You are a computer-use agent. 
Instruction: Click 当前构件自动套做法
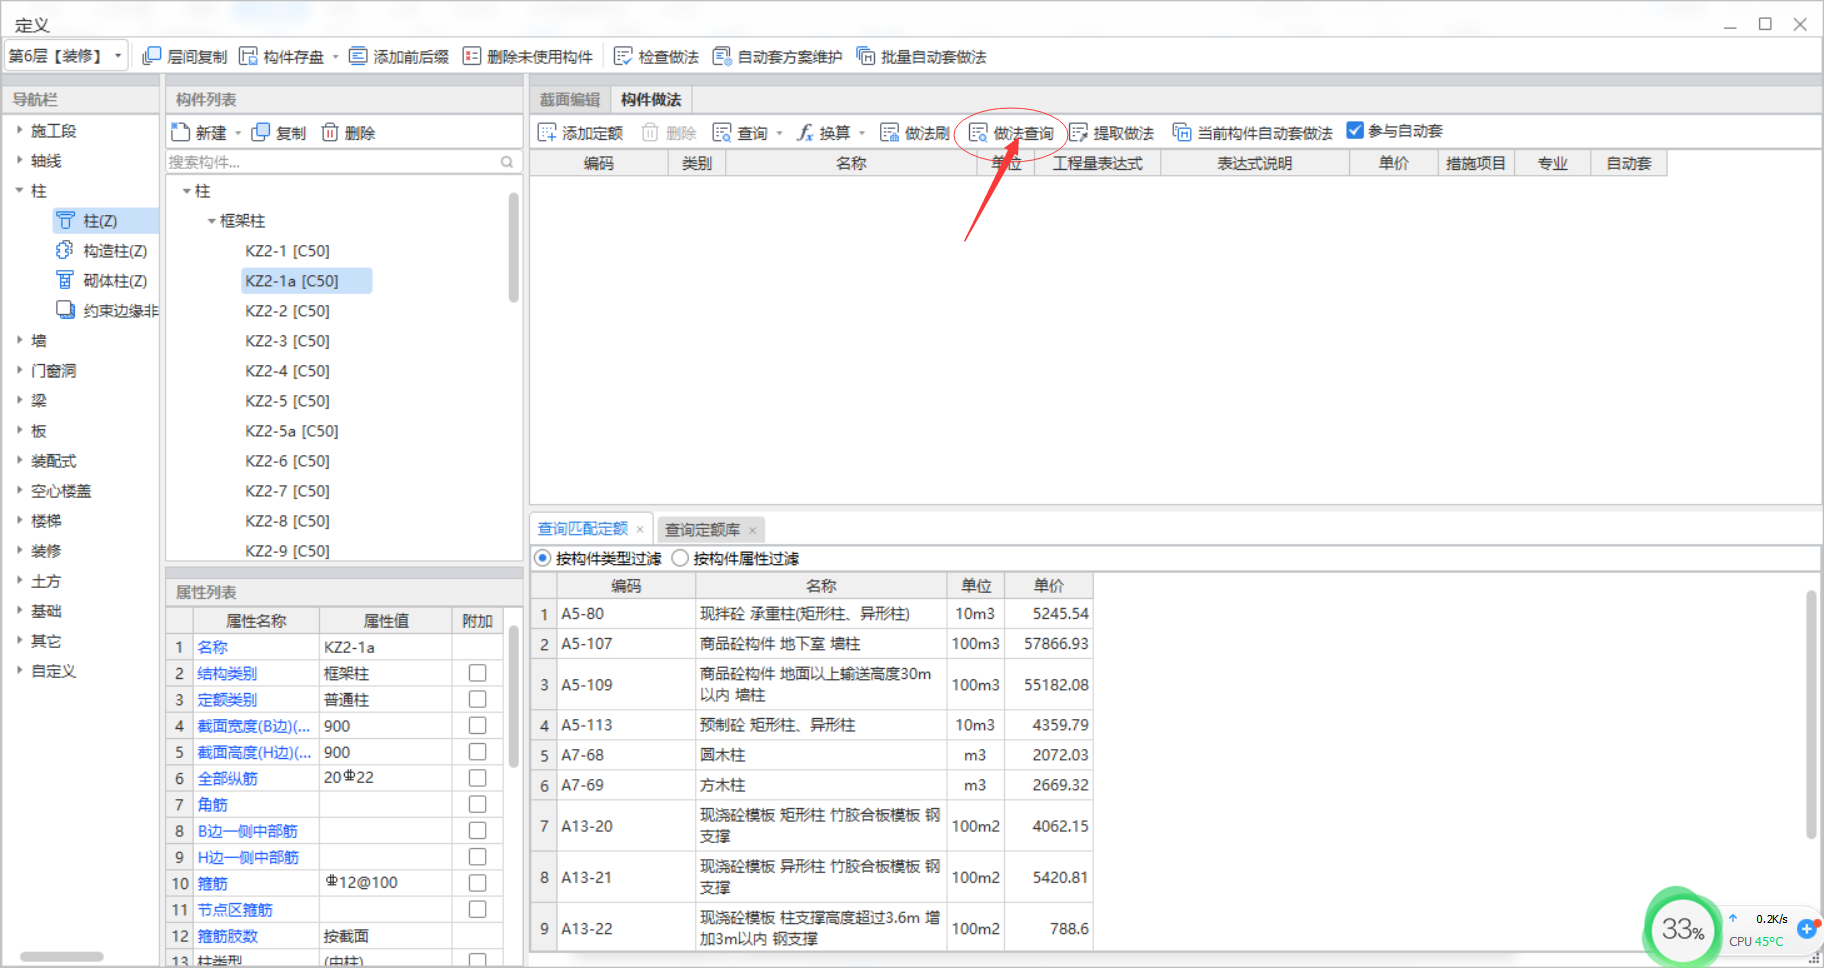pos(1252,132)
